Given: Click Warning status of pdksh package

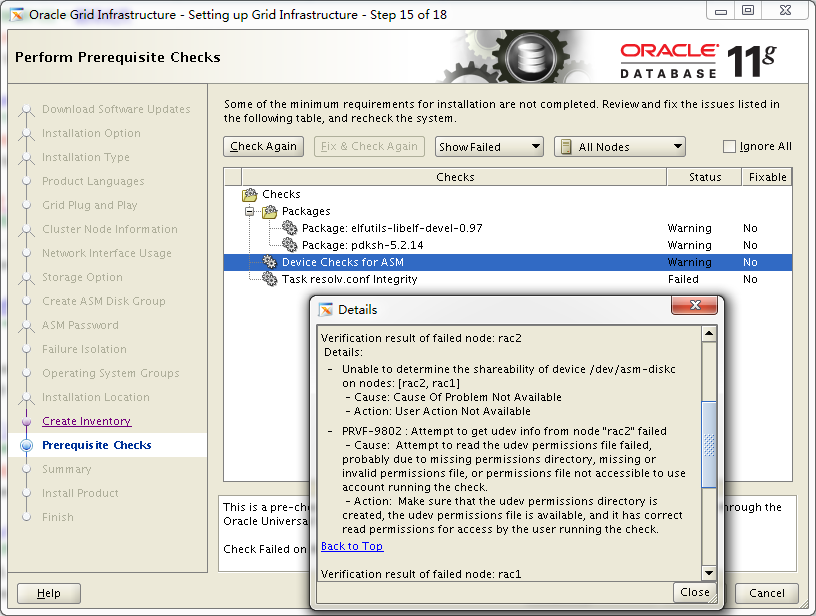Looking at the screenshot, I should click(689, 245).
